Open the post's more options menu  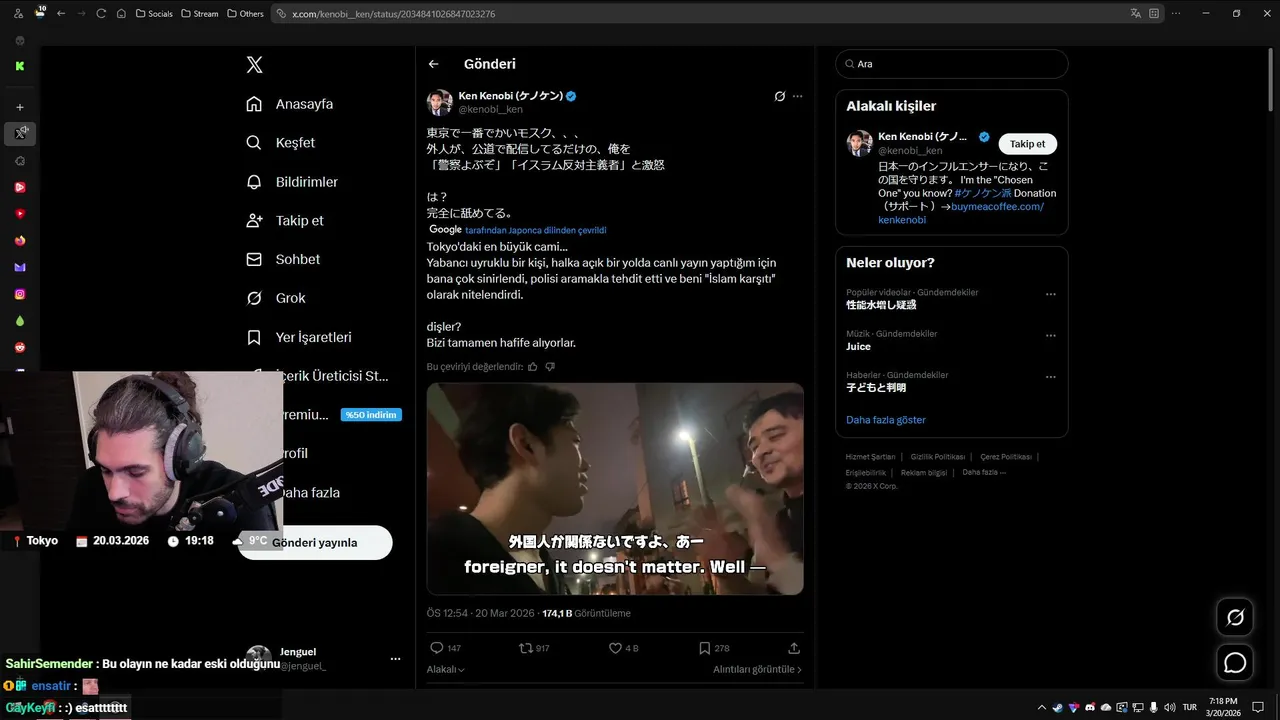click(797, 96)
